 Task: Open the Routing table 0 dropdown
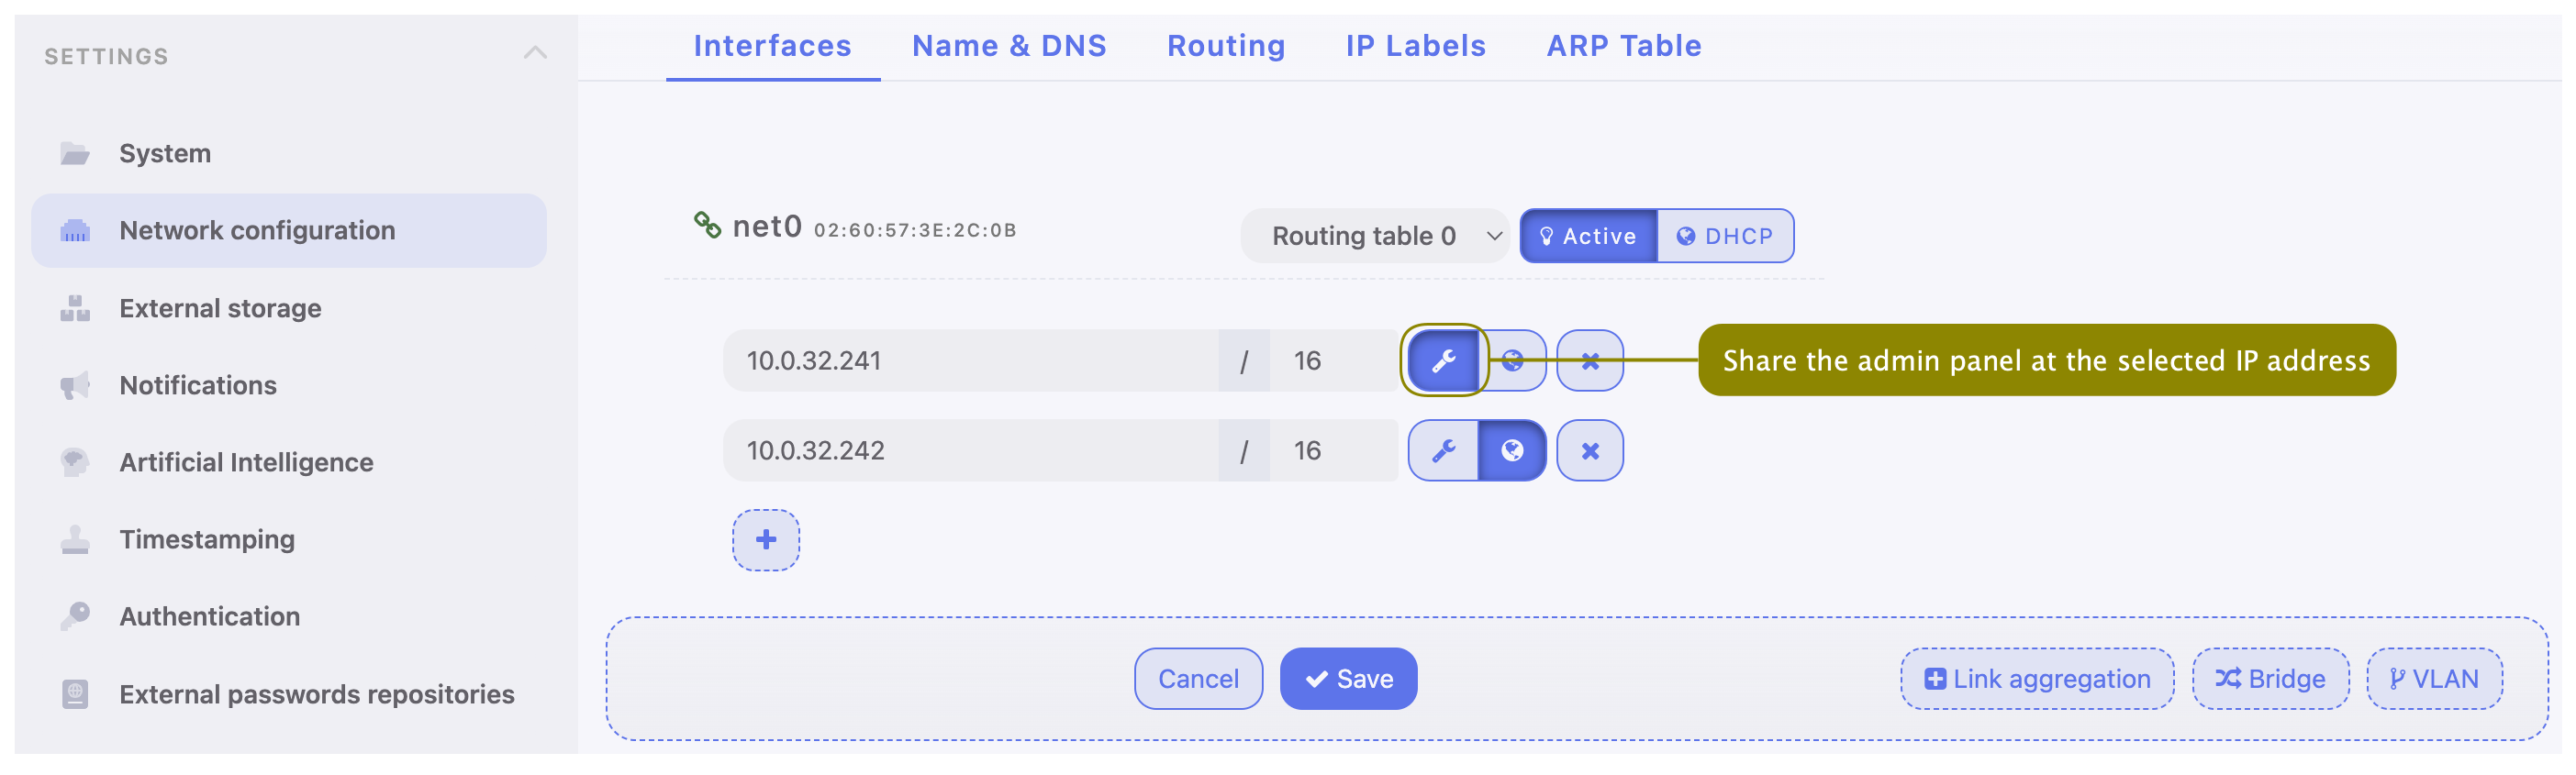(1373, 236)
